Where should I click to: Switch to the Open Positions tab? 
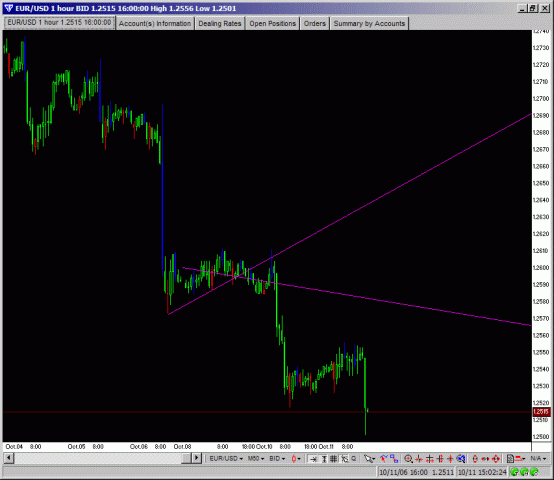[x=272, y=24]
